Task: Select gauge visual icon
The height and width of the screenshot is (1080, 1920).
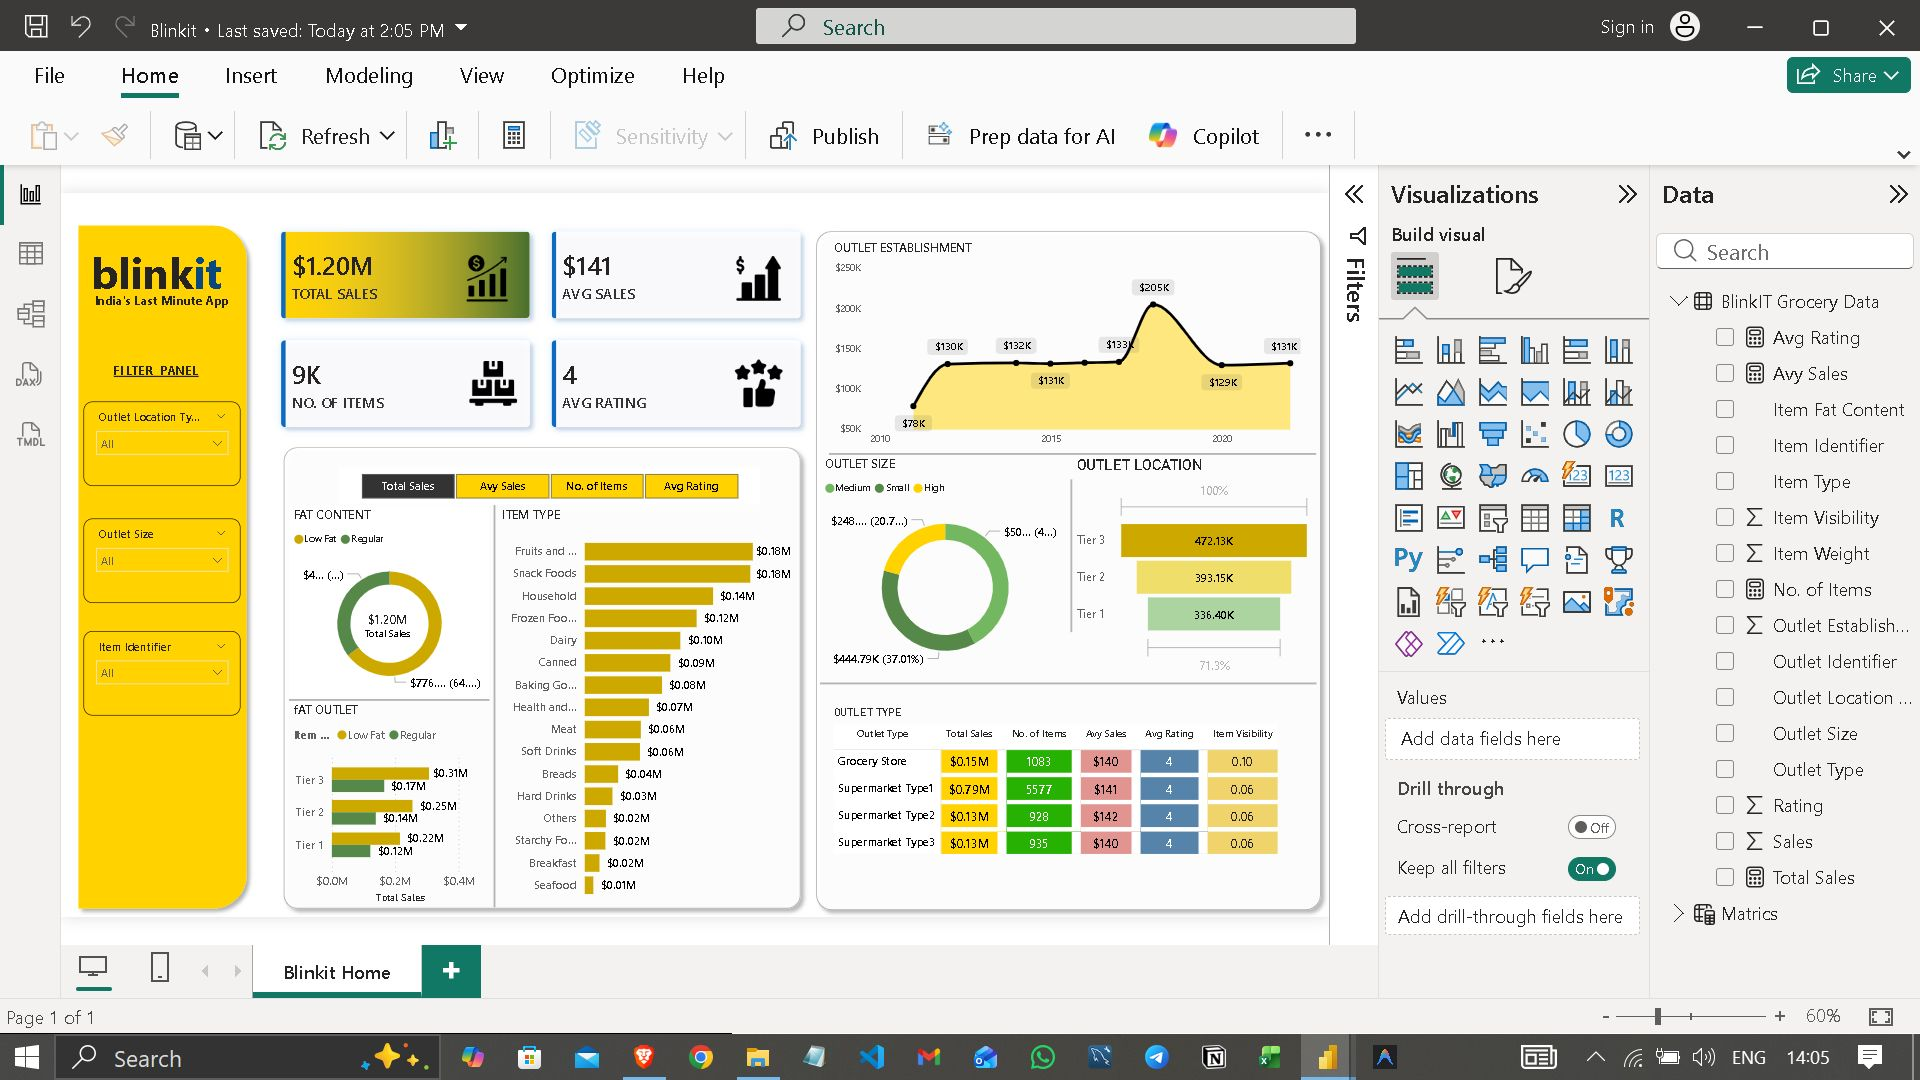Action: tap(1534, 476)
